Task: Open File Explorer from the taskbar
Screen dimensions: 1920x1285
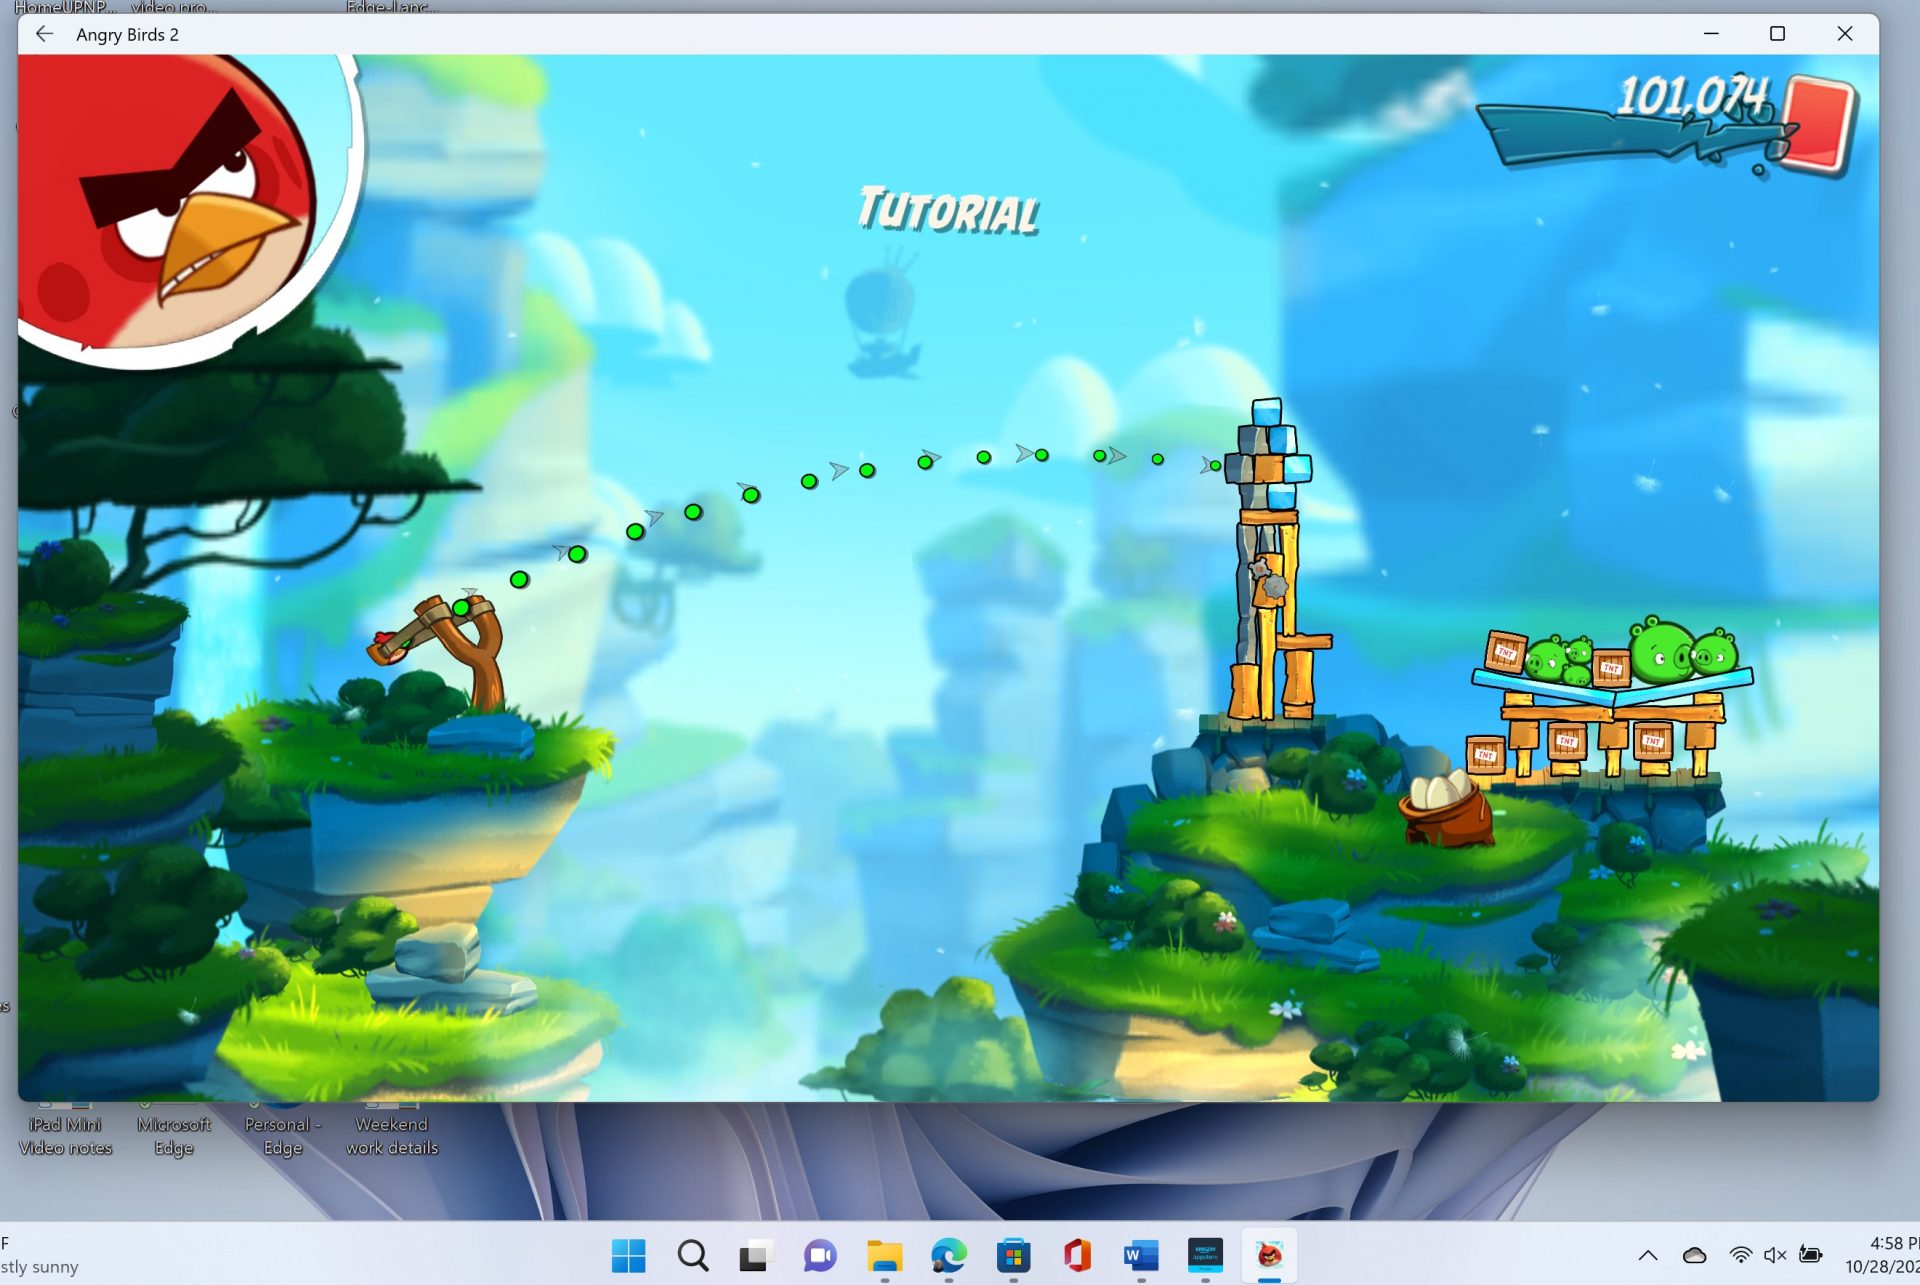Action: click(884, 1255)
